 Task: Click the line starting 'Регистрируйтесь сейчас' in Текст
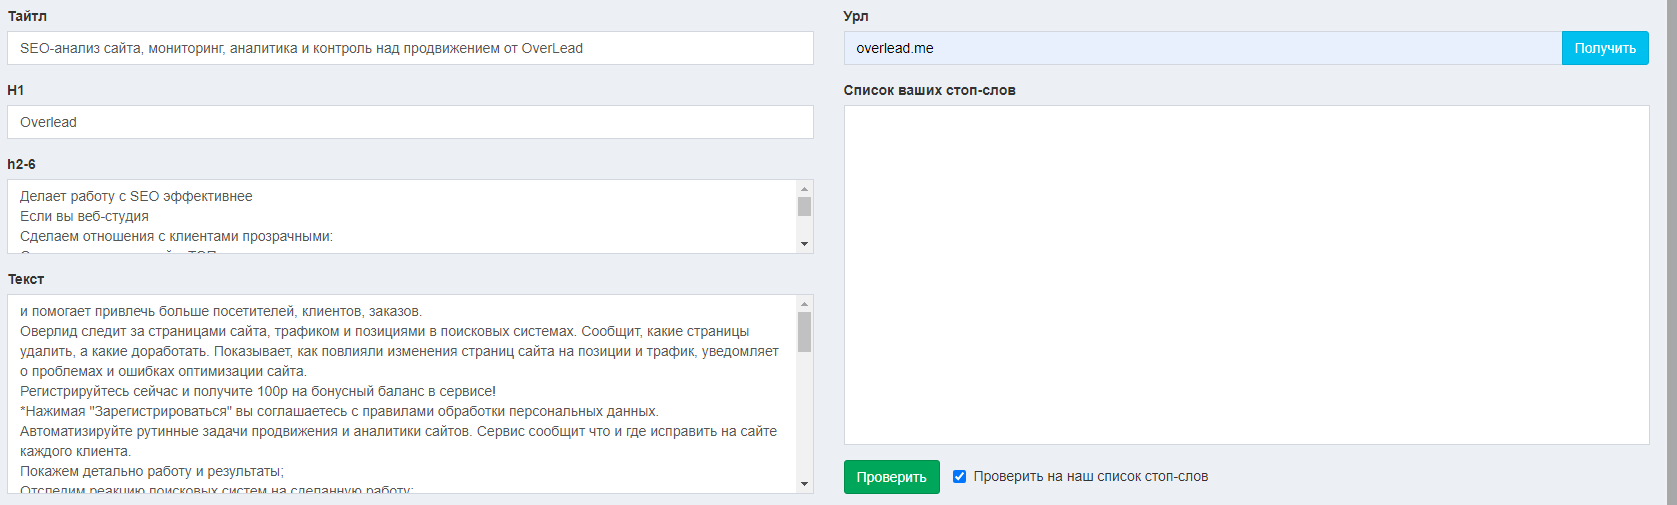[x=258, y=391]
